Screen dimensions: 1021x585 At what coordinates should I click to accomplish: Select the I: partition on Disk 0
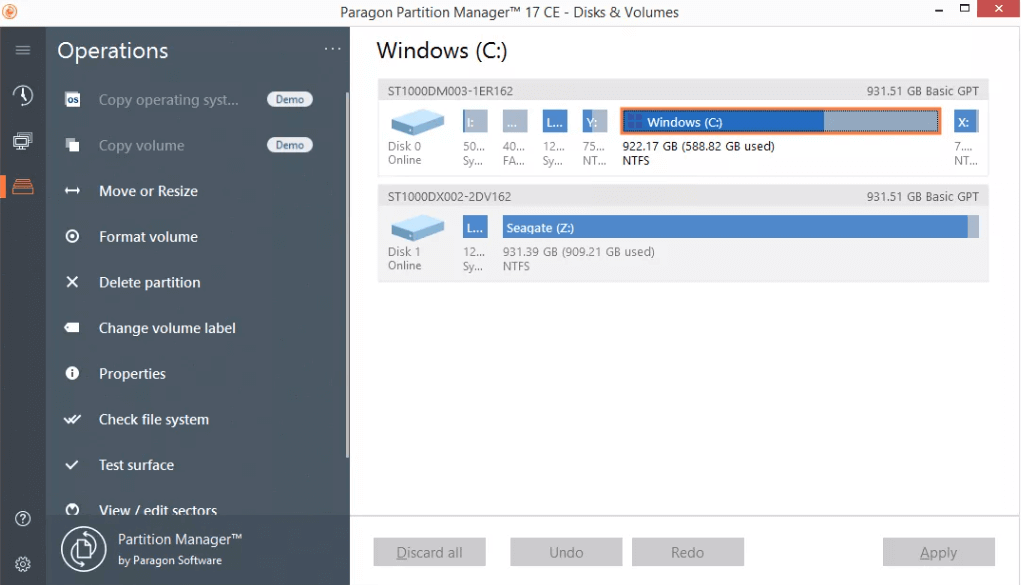coord(475,122)
